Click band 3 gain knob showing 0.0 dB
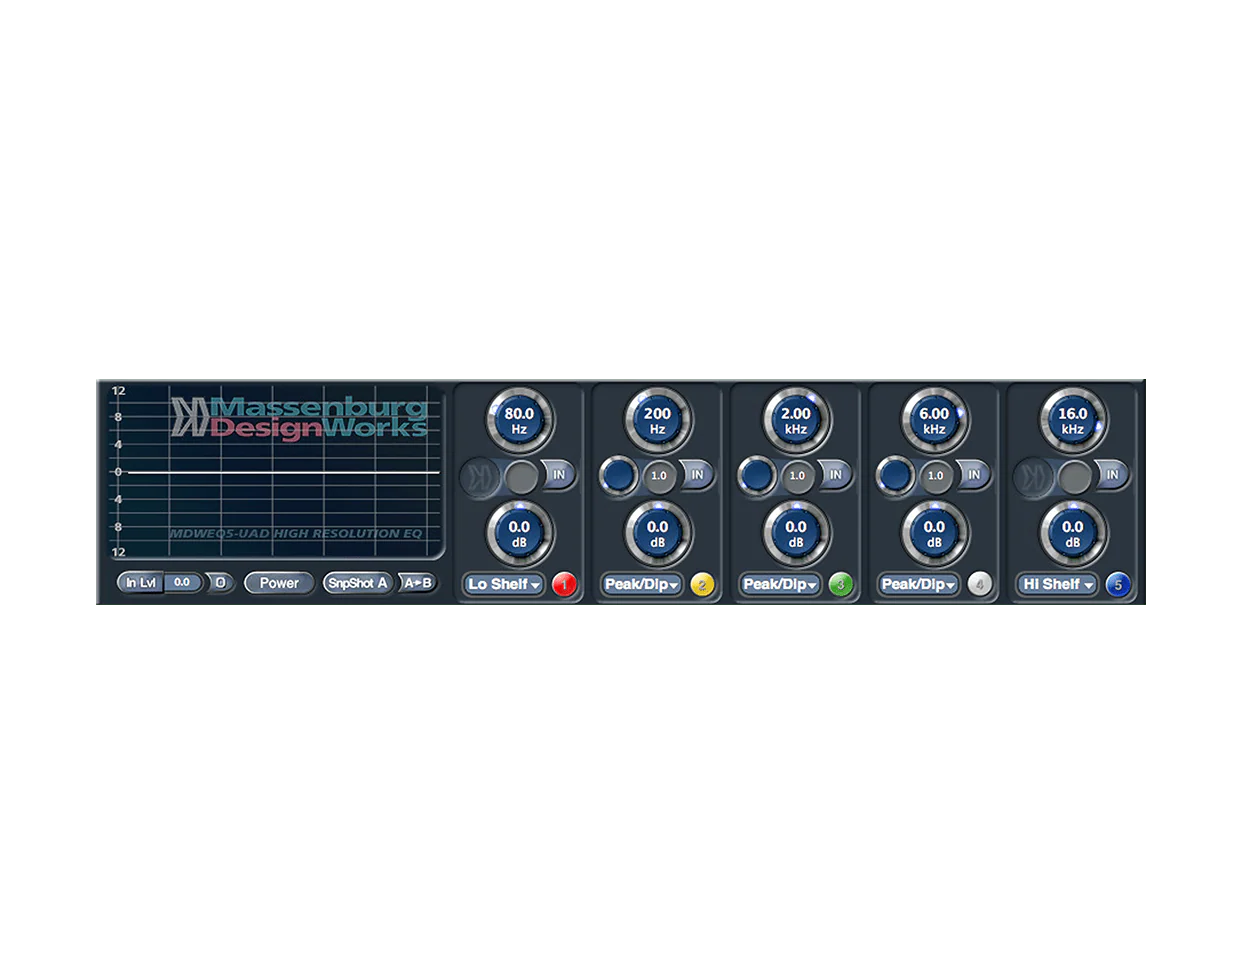The width and height of the screenshot is (1248, 980). coord(796,534)
